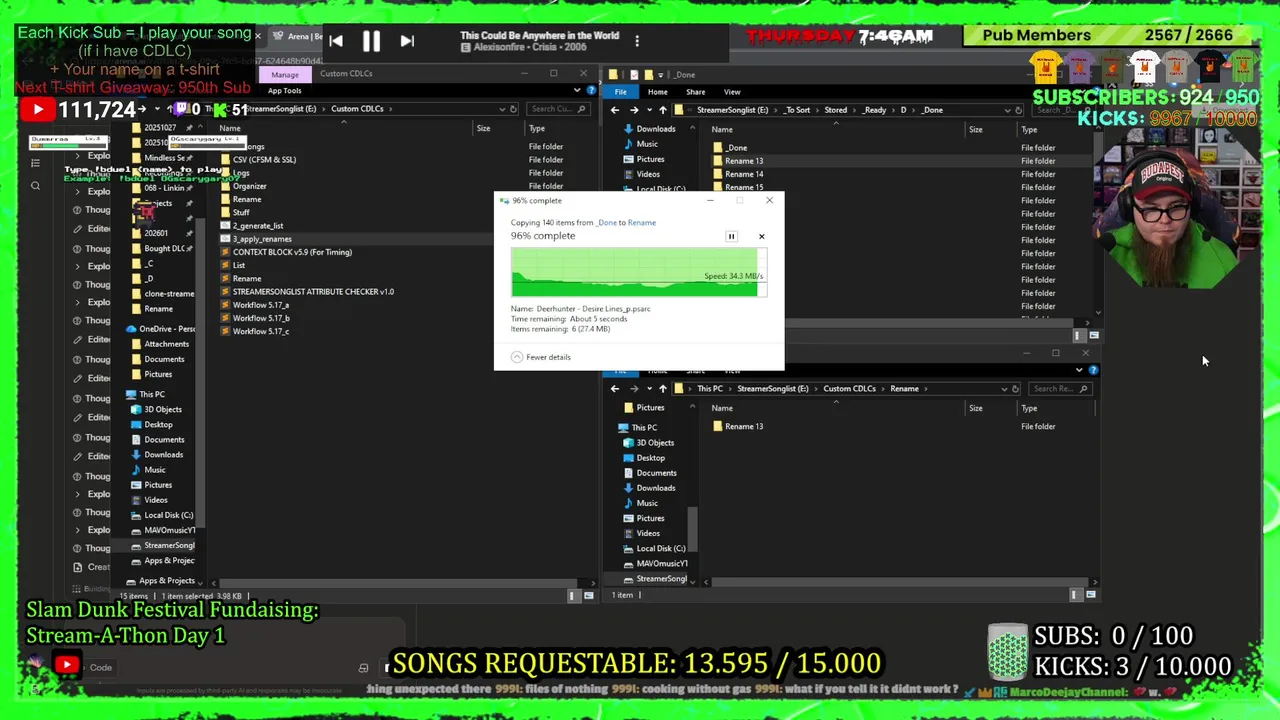This screenshot has height=720, width=1280.
Task: Open 3D Objects in left Explorer pane
Action: (x=162, y=409)
